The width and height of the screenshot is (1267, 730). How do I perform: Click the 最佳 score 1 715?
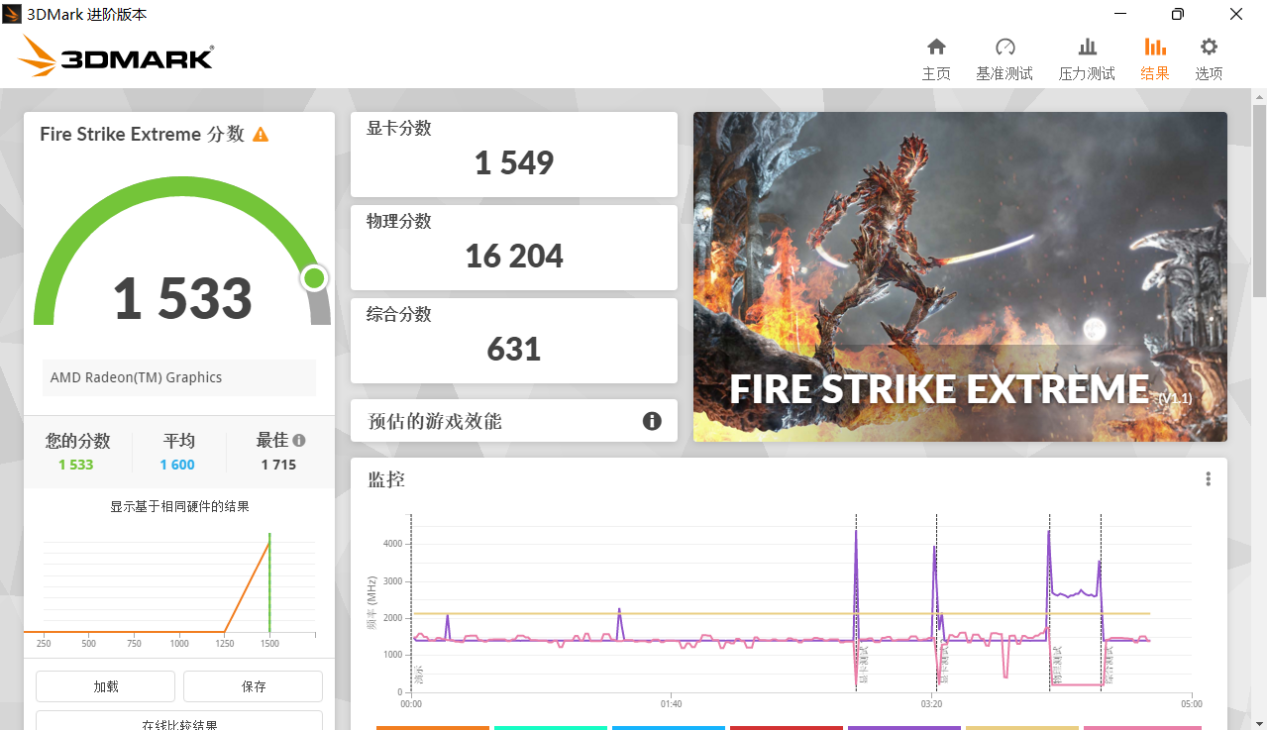coord(278,465)
